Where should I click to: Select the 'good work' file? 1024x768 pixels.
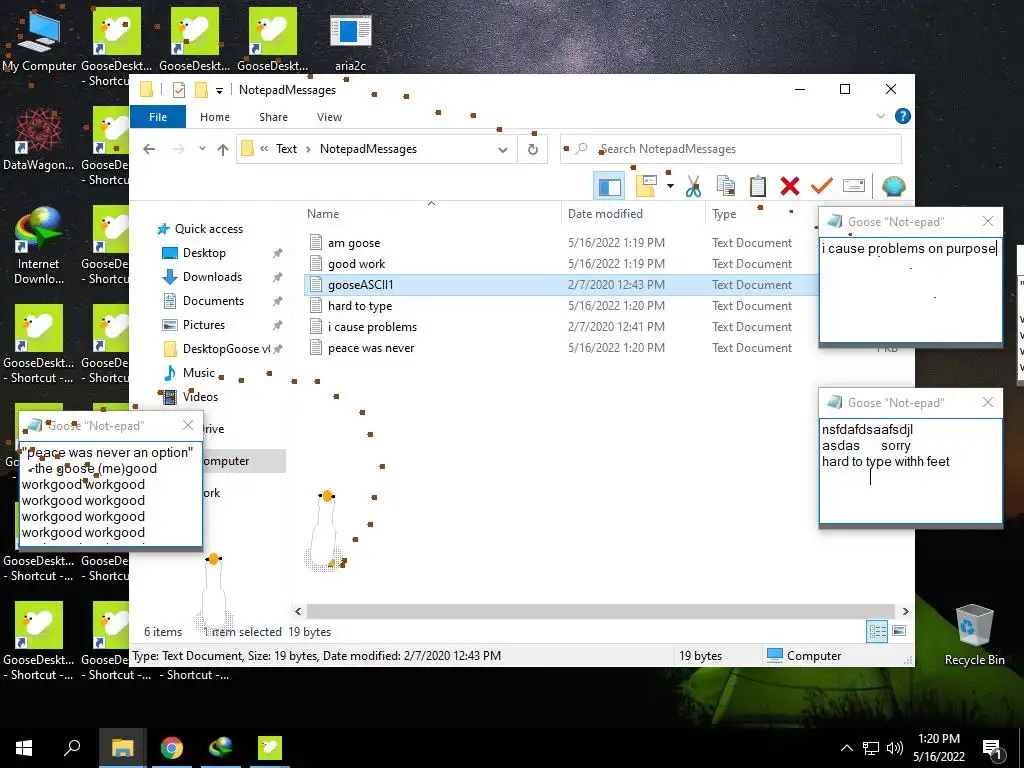357,264
